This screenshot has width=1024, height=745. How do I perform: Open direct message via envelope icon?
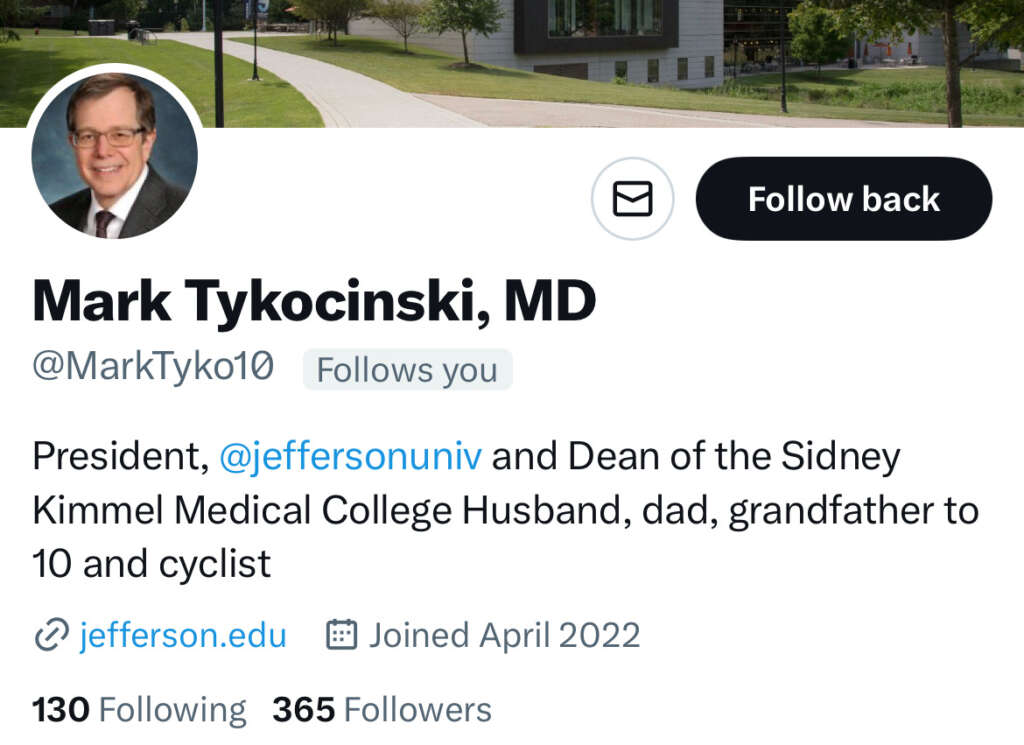coord(632,199)
